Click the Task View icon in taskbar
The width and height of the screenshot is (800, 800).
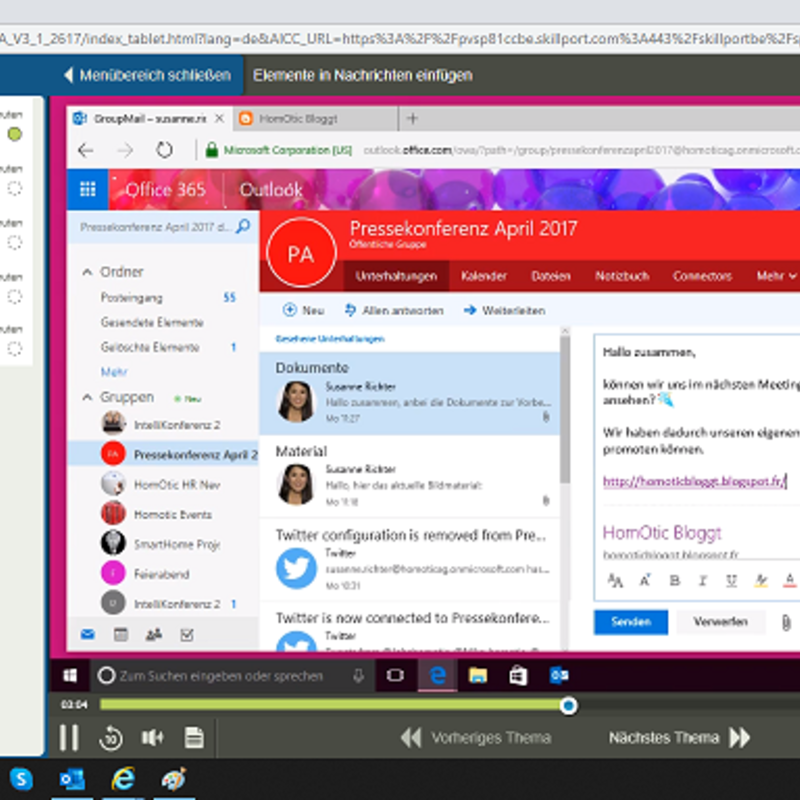pyautogui.click(x=395, y=676)
